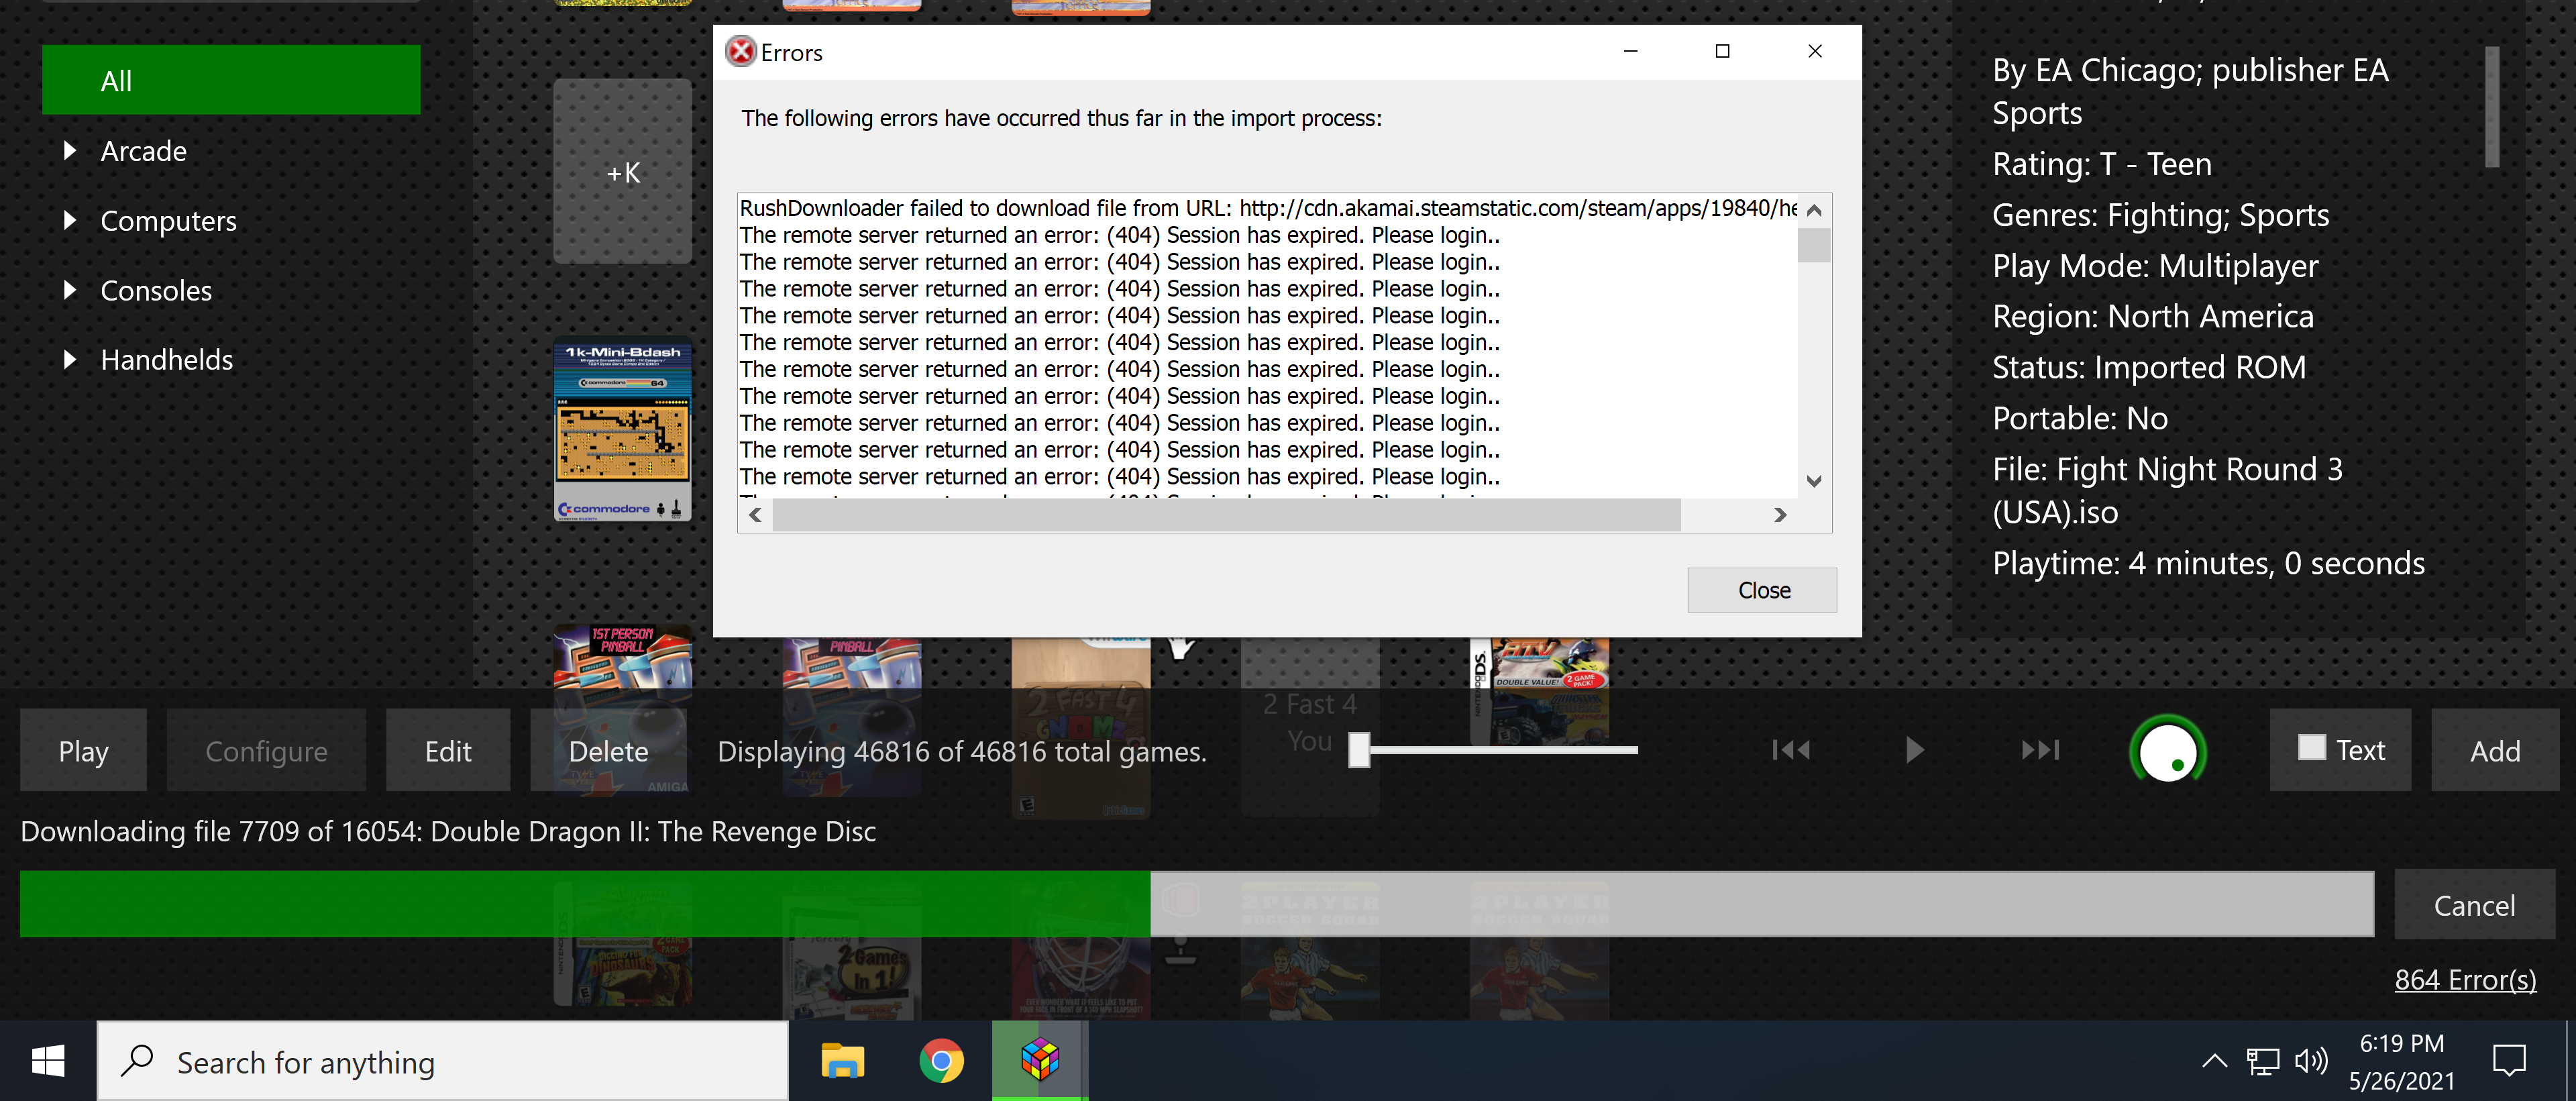Click the colorful cube app taskbar icon
The width and height of the screenshot is (2576, 1101).
coord(1040,1061)
